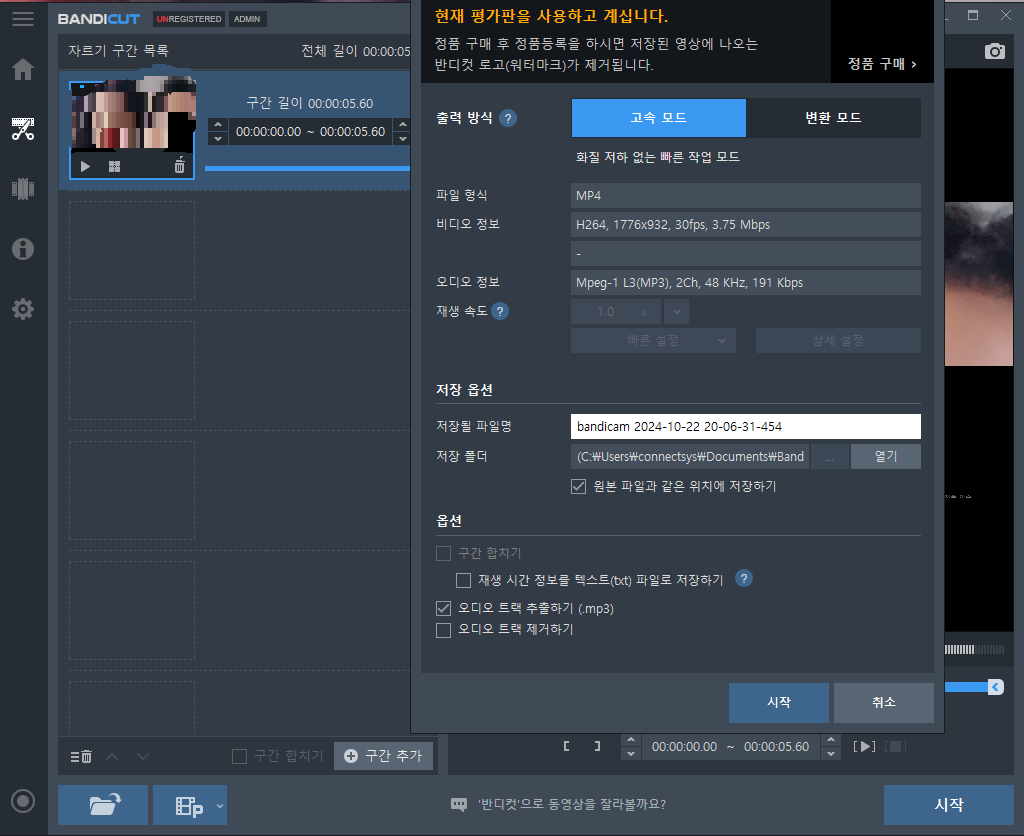1024x836 pixels.
Task: Open Settings with the gear icon
Action: [x=22, y=309]
